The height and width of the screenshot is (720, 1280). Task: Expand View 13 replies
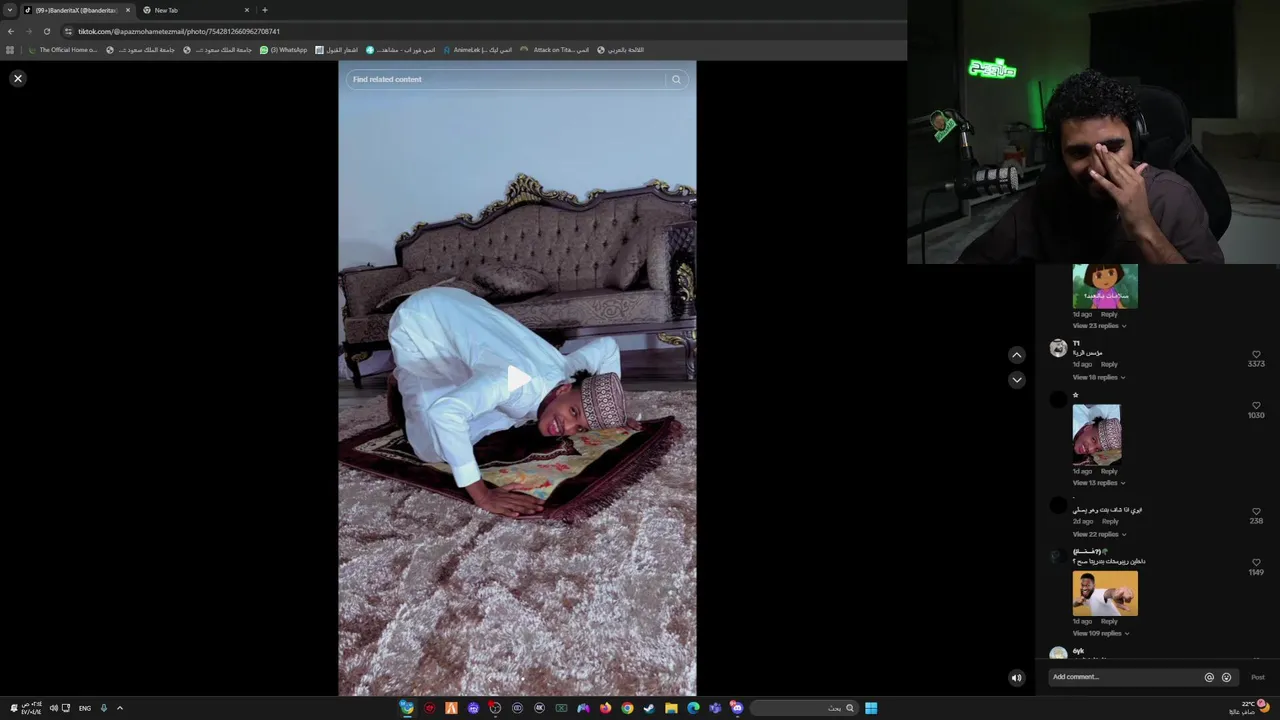pyautogui.click(x=1099, y=483)
